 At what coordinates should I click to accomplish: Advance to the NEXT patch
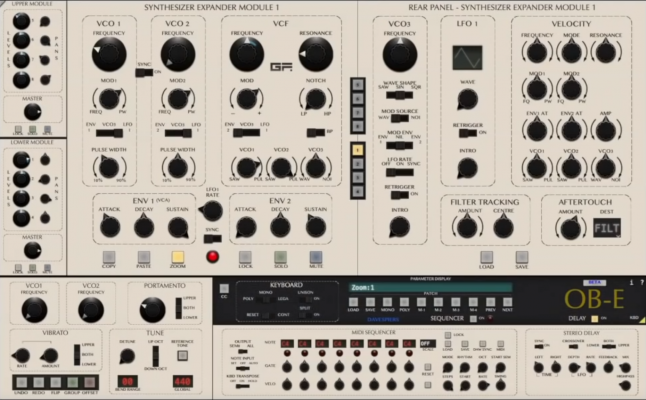click(507, 302)
